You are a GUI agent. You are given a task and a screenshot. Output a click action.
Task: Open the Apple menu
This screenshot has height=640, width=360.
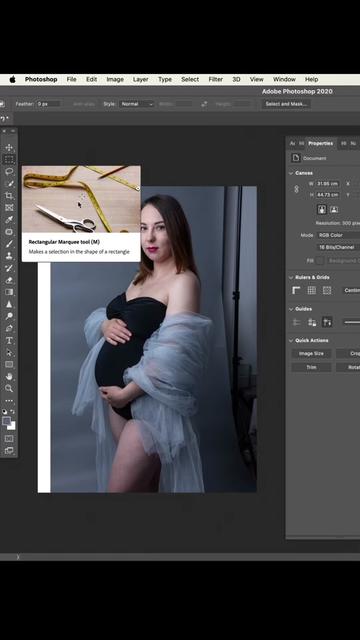click(12, 79)
